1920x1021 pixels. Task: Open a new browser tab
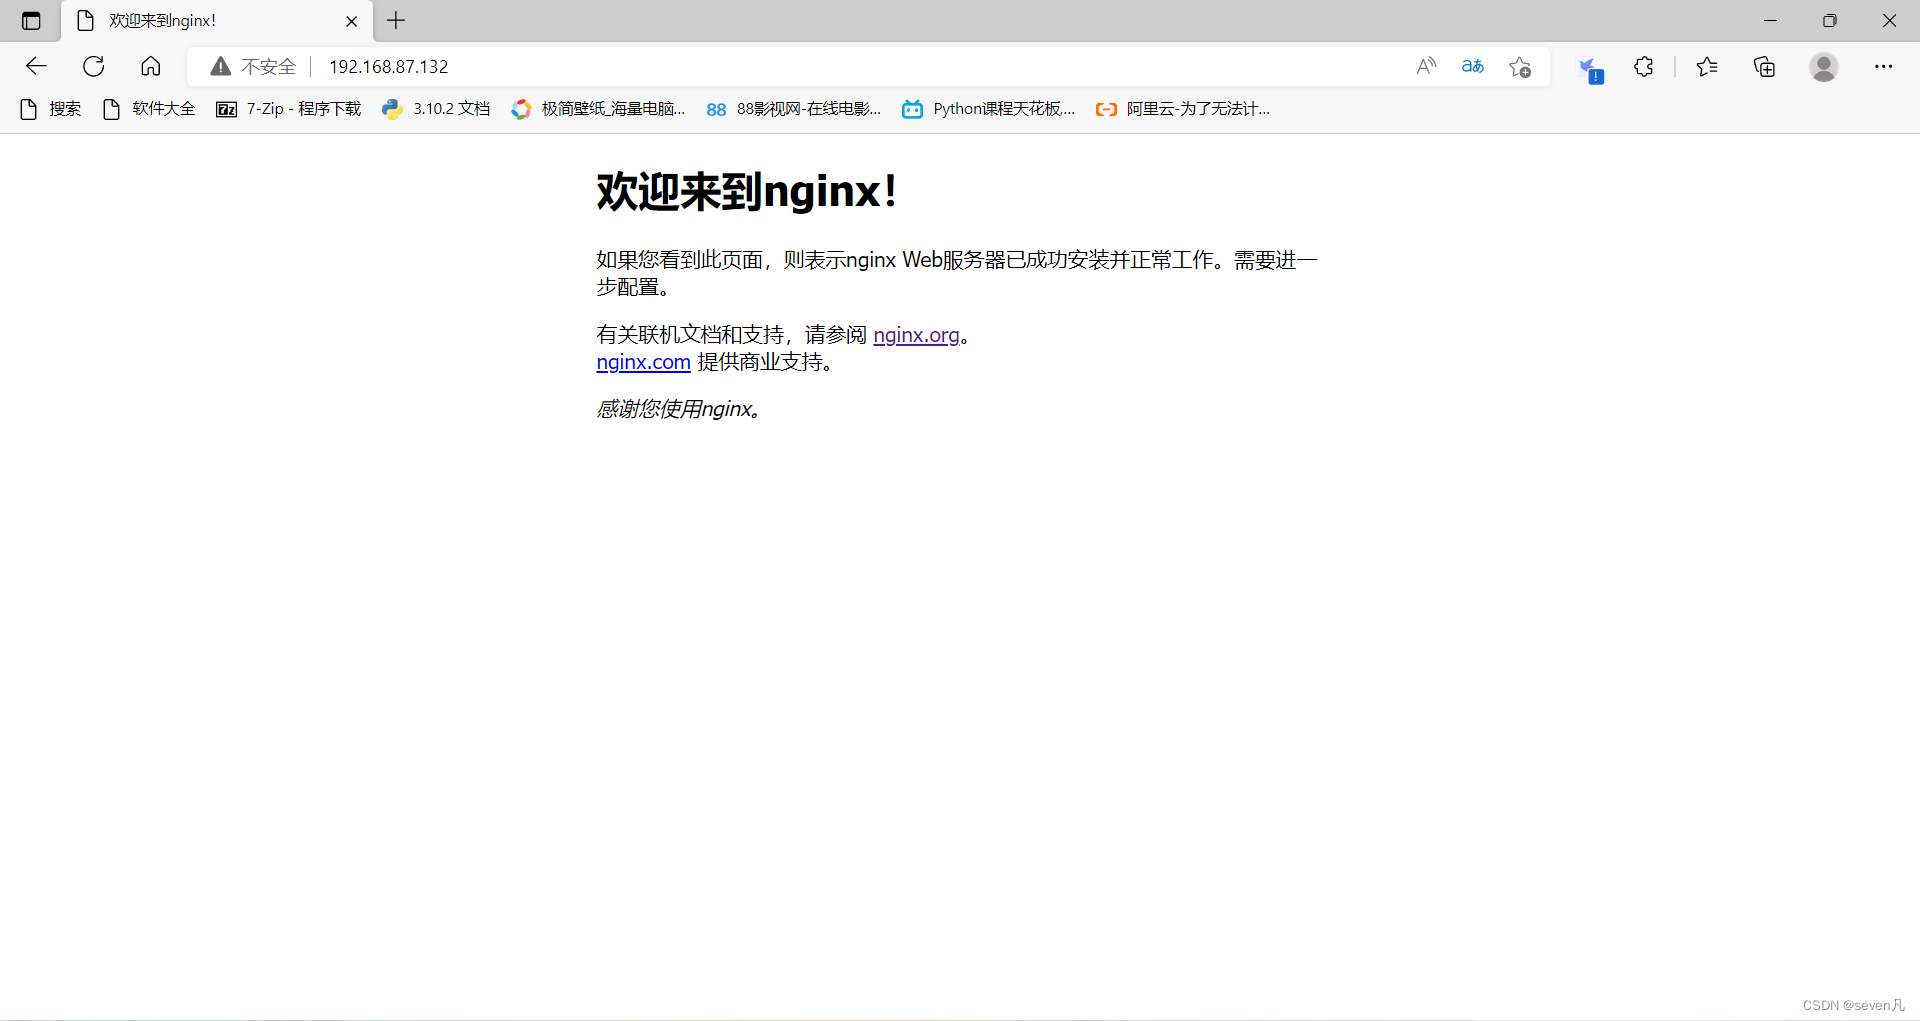coord(395,20)
